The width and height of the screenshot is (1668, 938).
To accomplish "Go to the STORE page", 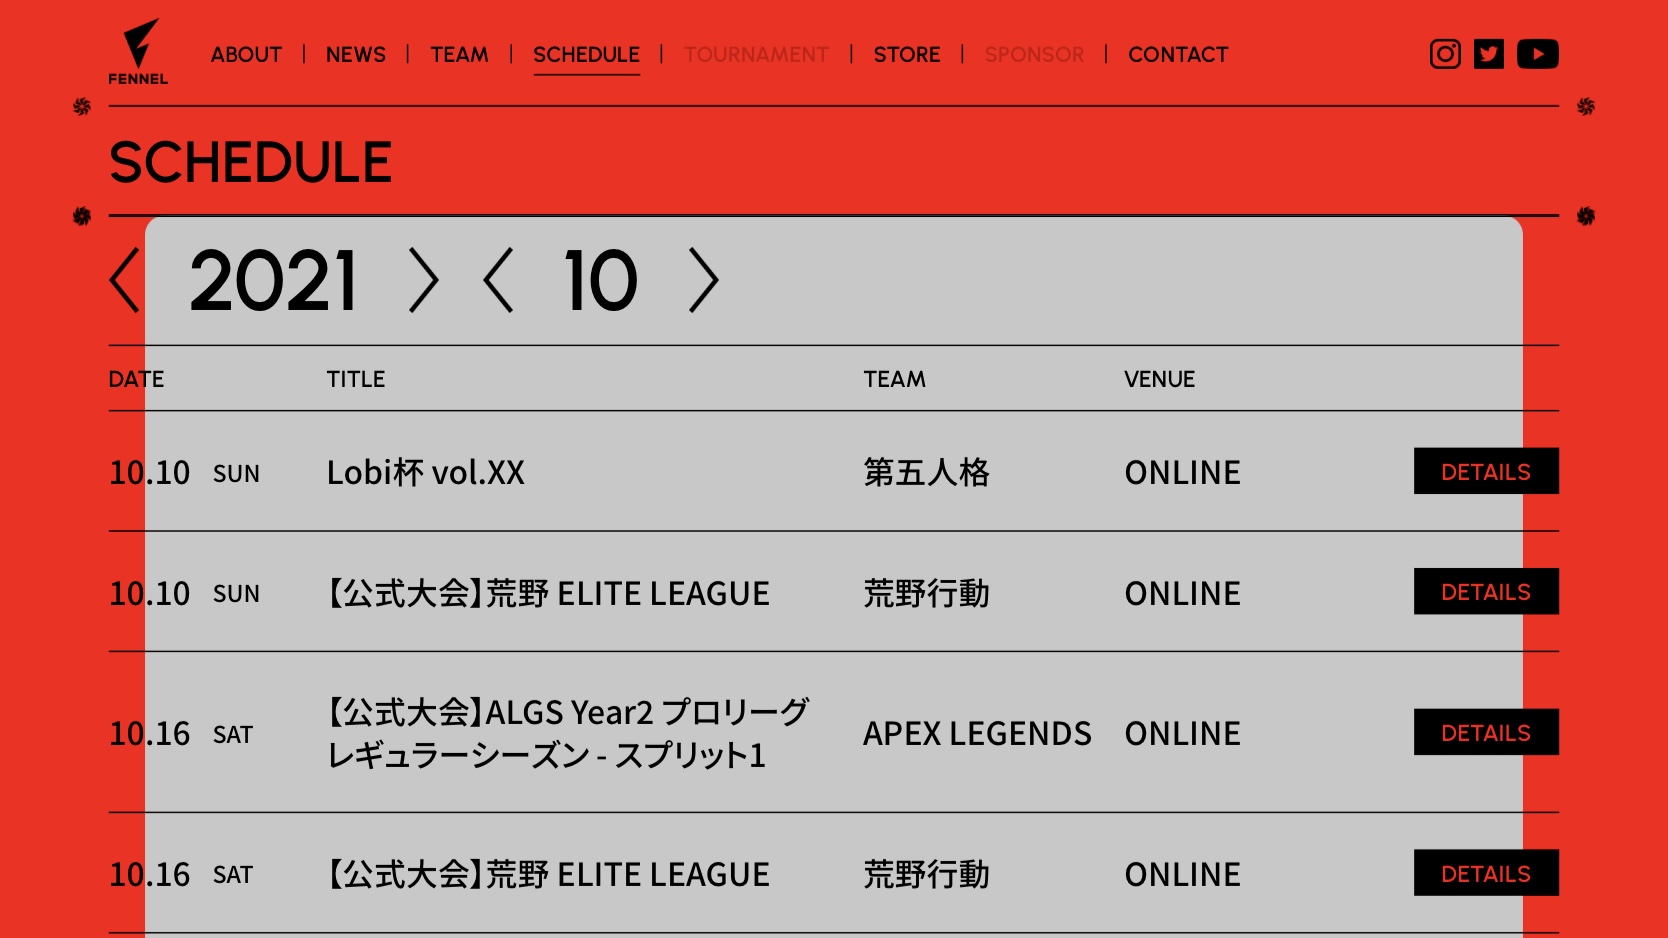I will [x=906, y=55].
